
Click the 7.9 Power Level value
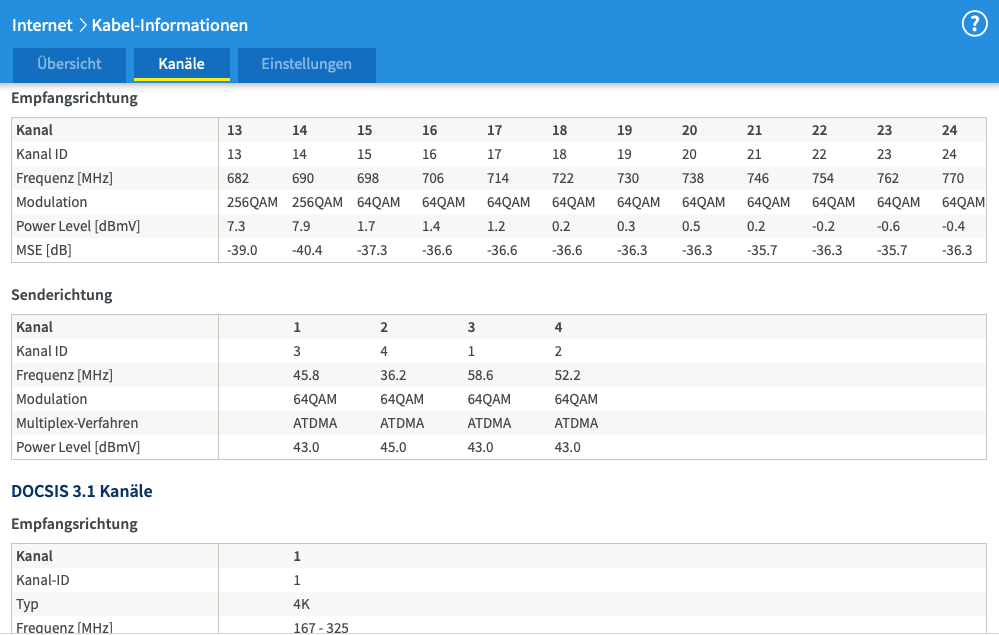tap(301, 226)
